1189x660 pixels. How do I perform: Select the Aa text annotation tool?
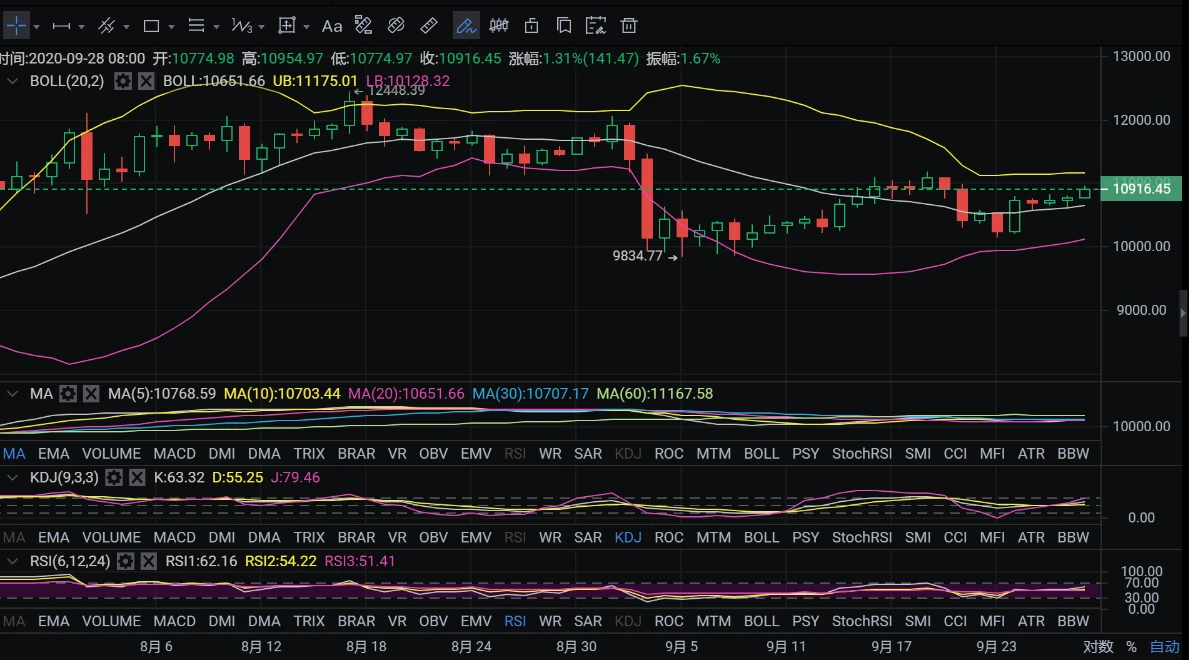331,26
